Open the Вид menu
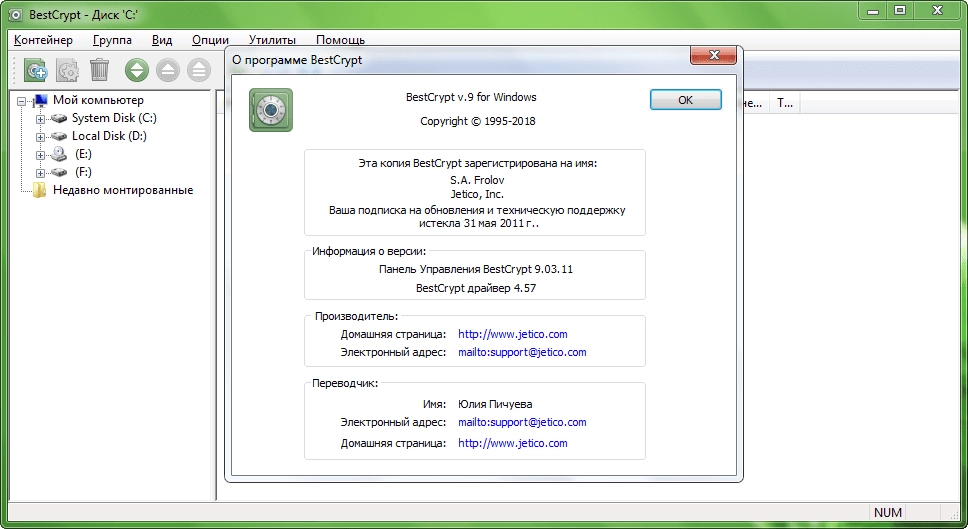Viewport: 968px width, 529px height. (162, 40)
